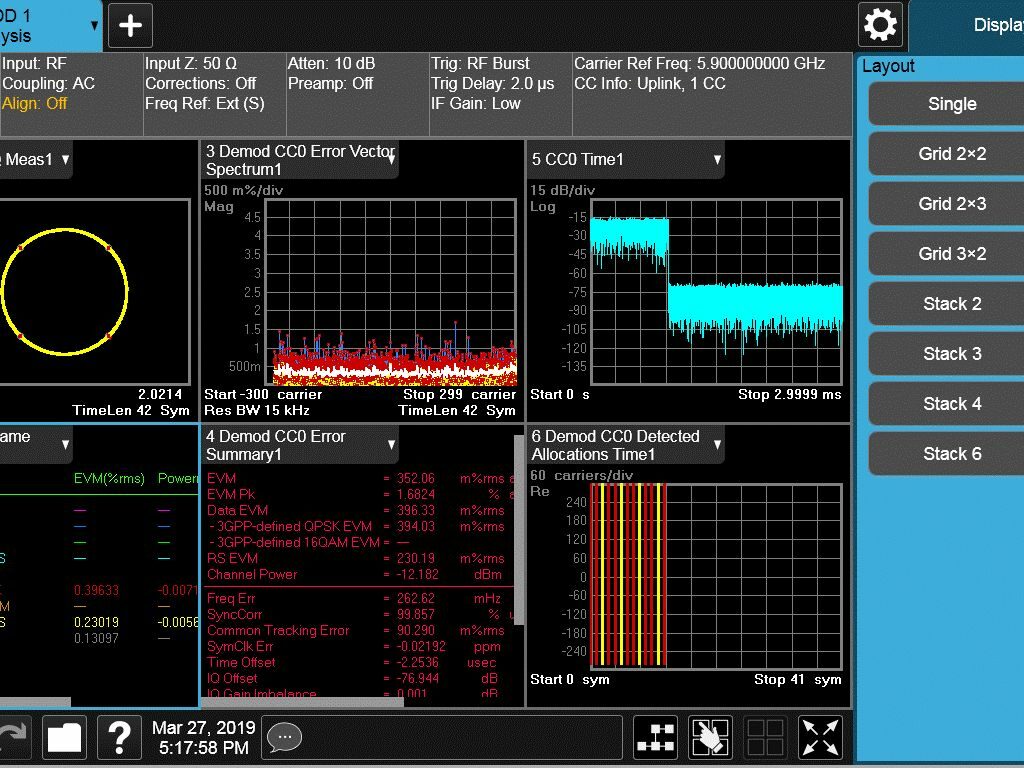The height and width of the screenshot is (768, 1024).
Task: Open the Meas1 dropdown arrow
Action: [x=64, y=159]
